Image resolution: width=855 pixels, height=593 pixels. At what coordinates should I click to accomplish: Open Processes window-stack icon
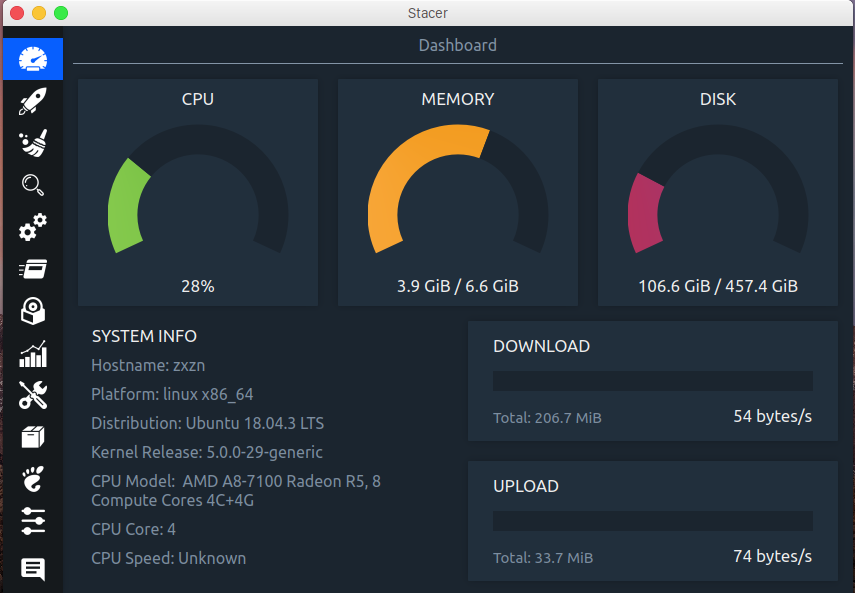pyautogui.click(x=33, y=269)
